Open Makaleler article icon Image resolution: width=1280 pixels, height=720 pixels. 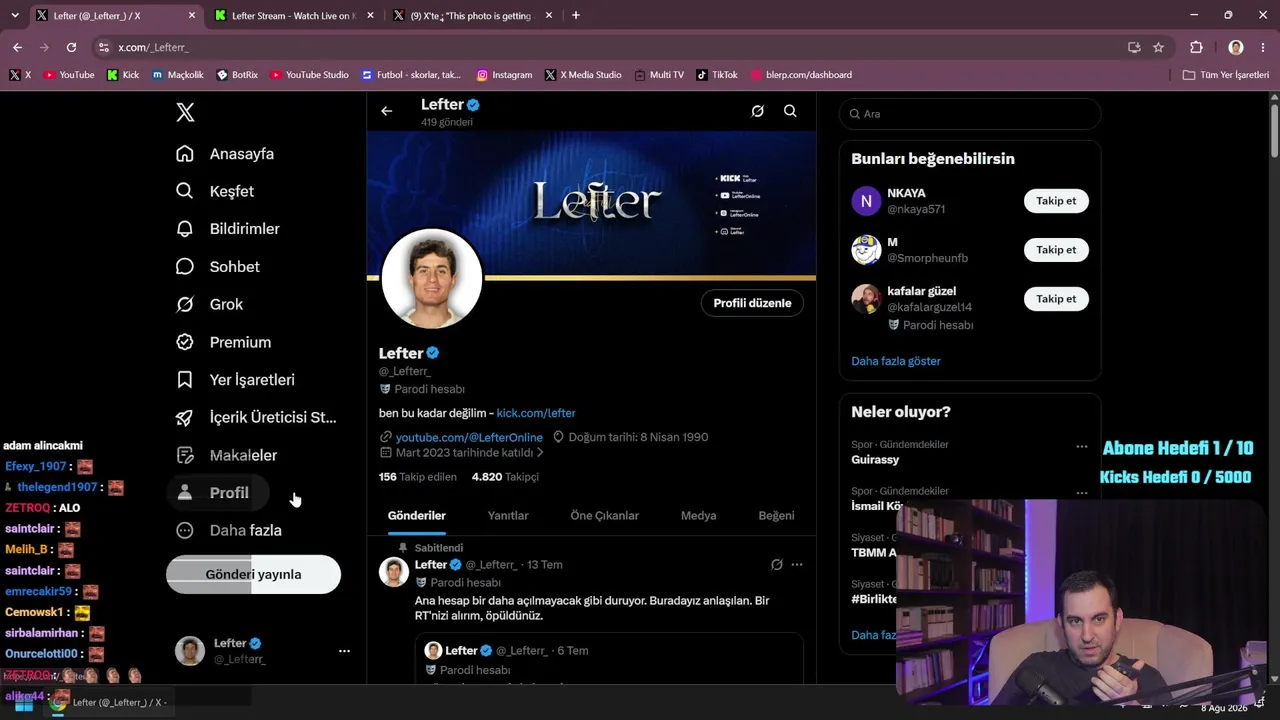click(184, 455)
